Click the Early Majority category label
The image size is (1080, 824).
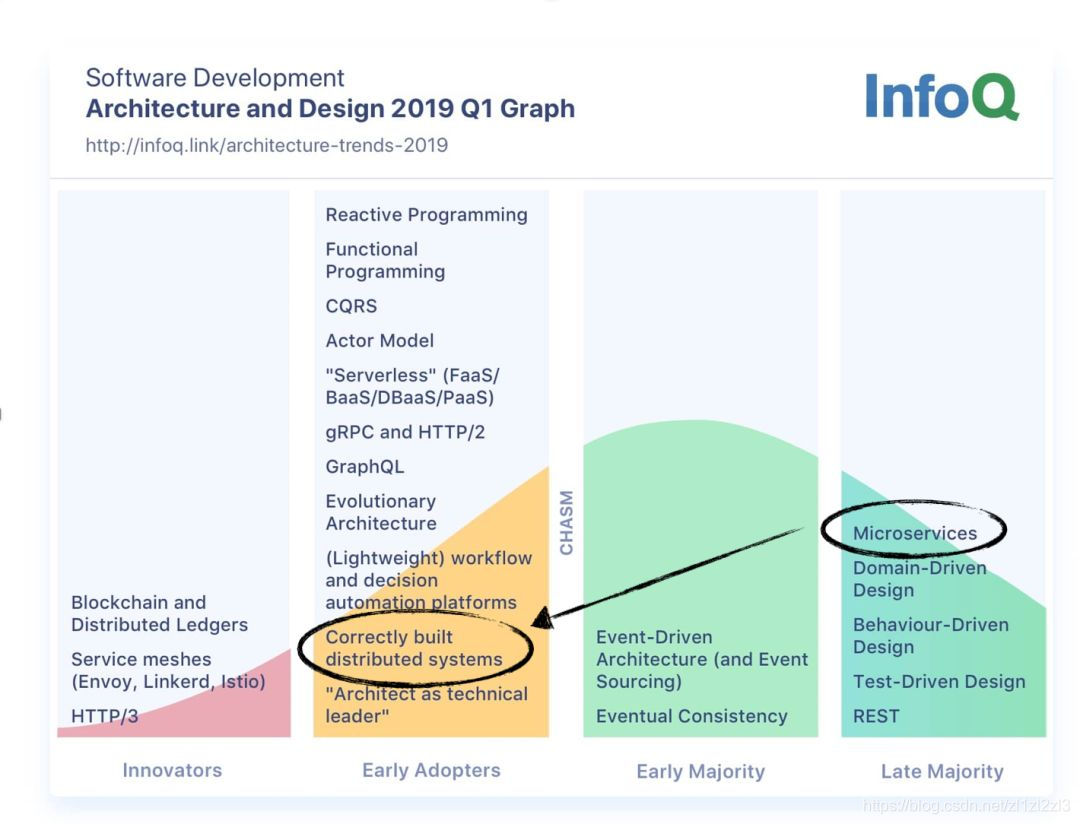[700, 771]
